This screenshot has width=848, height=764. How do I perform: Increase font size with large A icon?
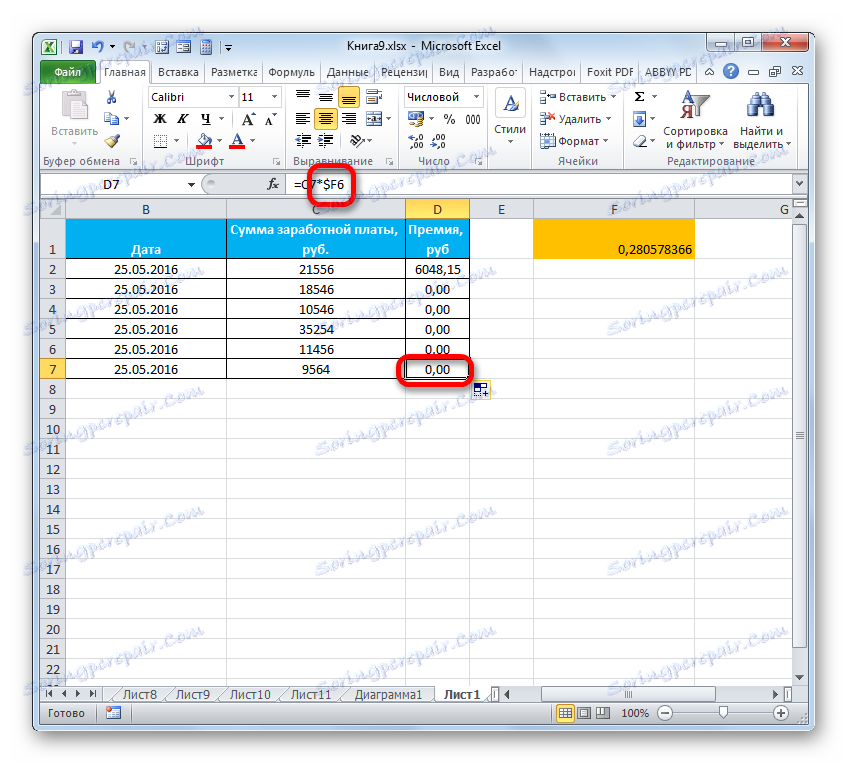[x=248, y=118]
